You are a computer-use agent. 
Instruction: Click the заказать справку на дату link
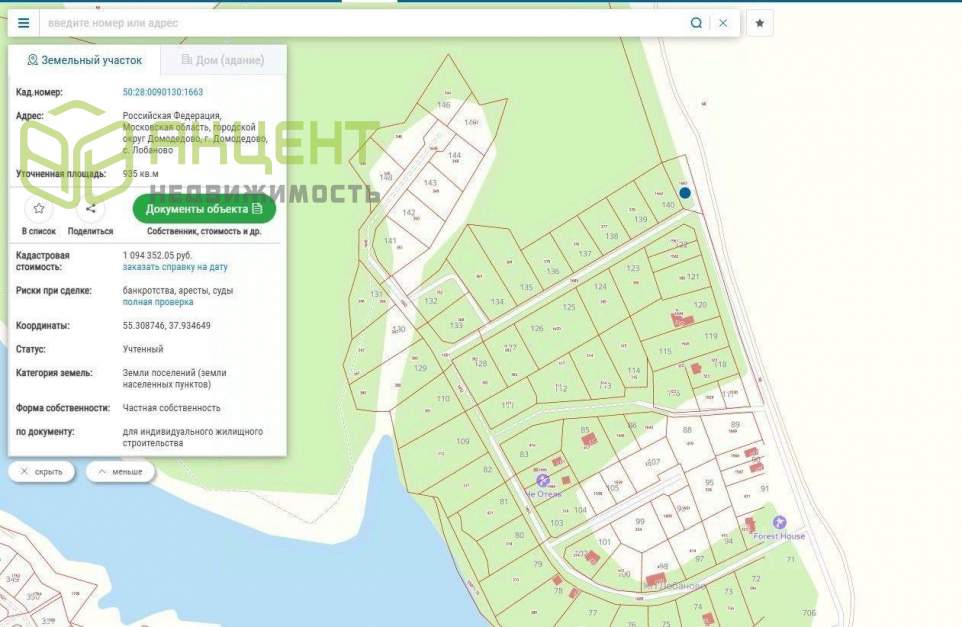175,267
